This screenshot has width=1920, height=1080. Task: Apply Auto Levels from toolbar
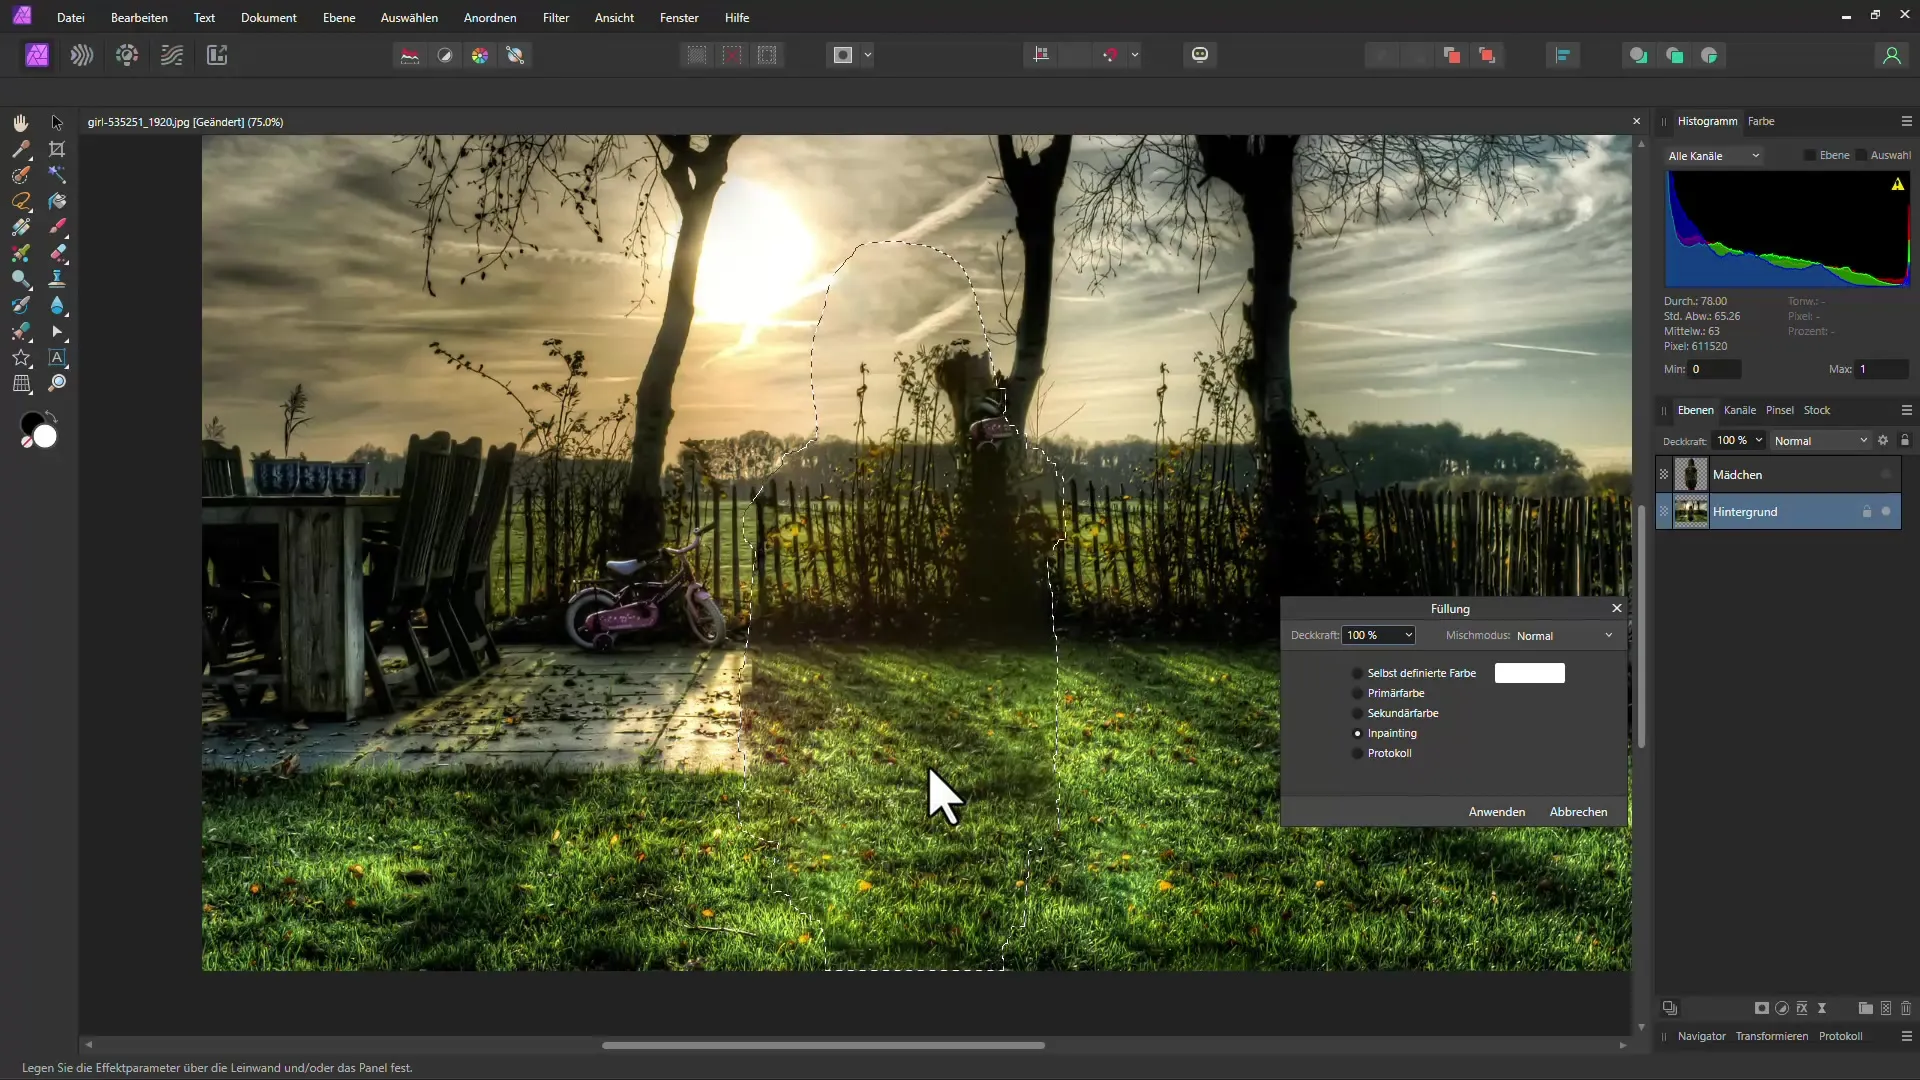pos(410,55)
